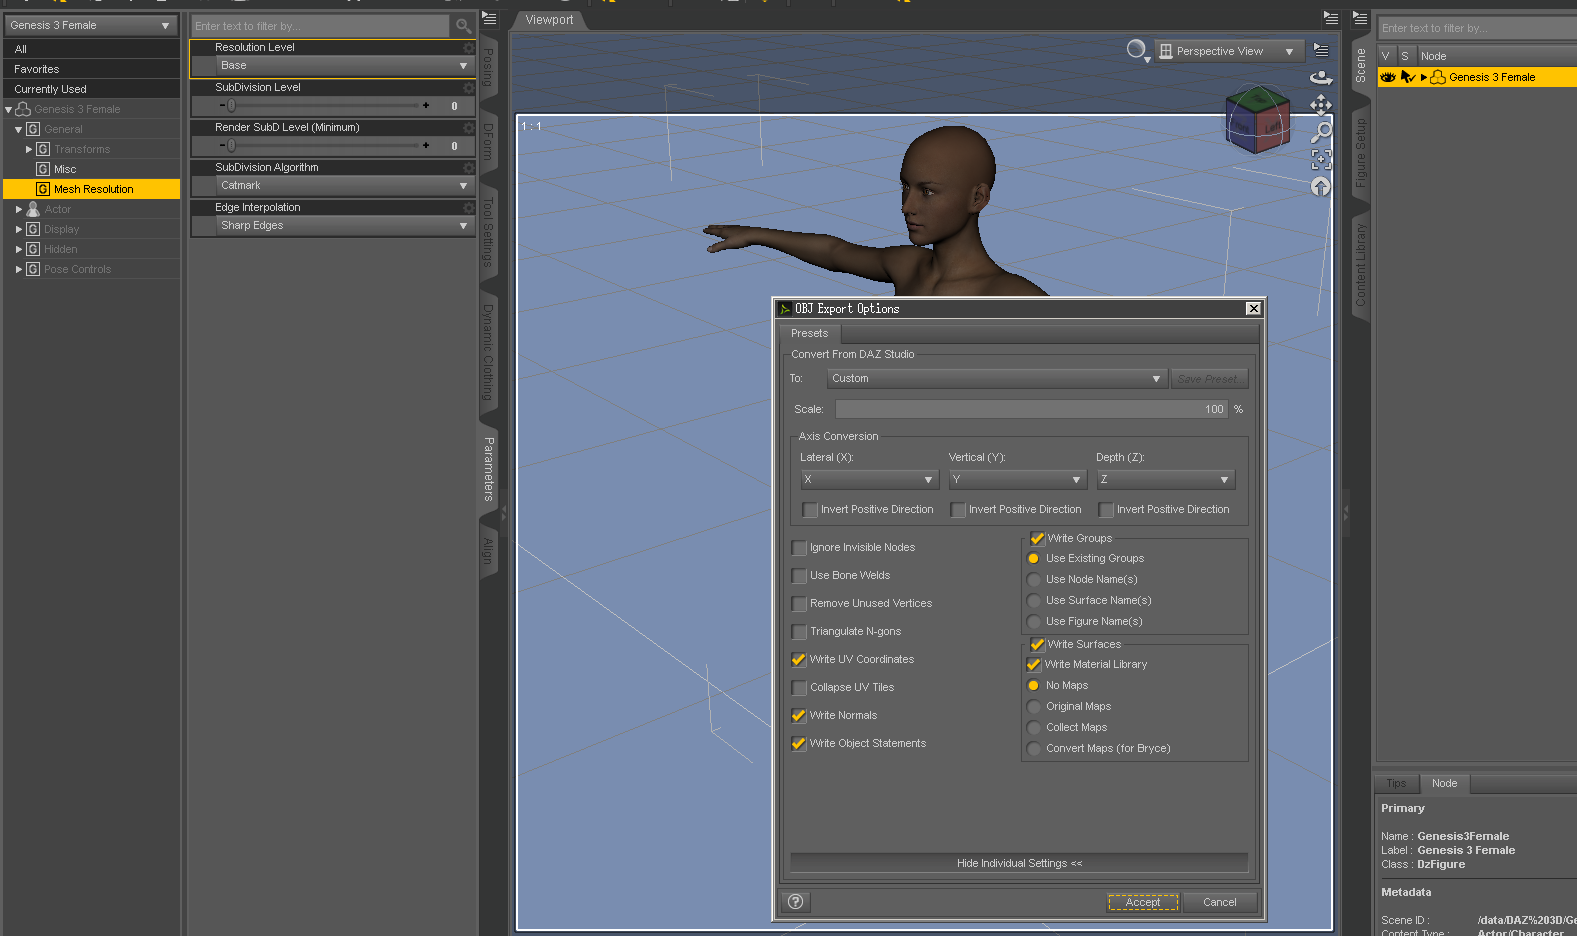Click the Accept button

(x=1143, y=902)
